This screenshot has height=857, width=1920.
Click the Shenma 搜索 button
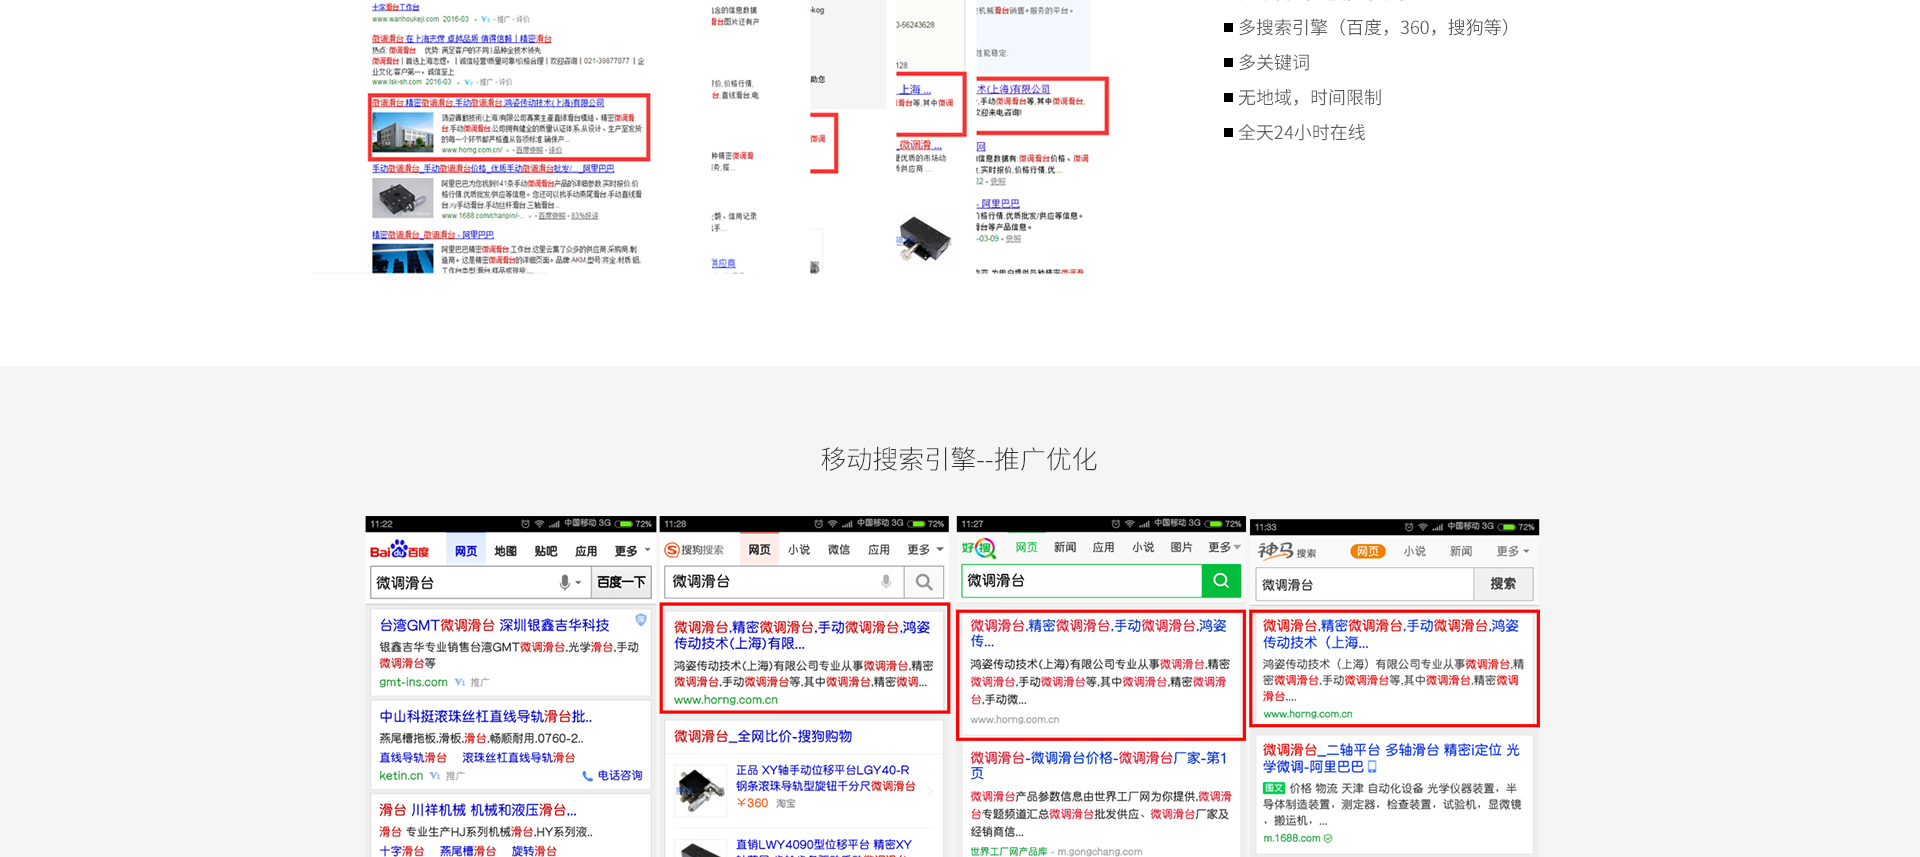click(x=1503, y=584)
